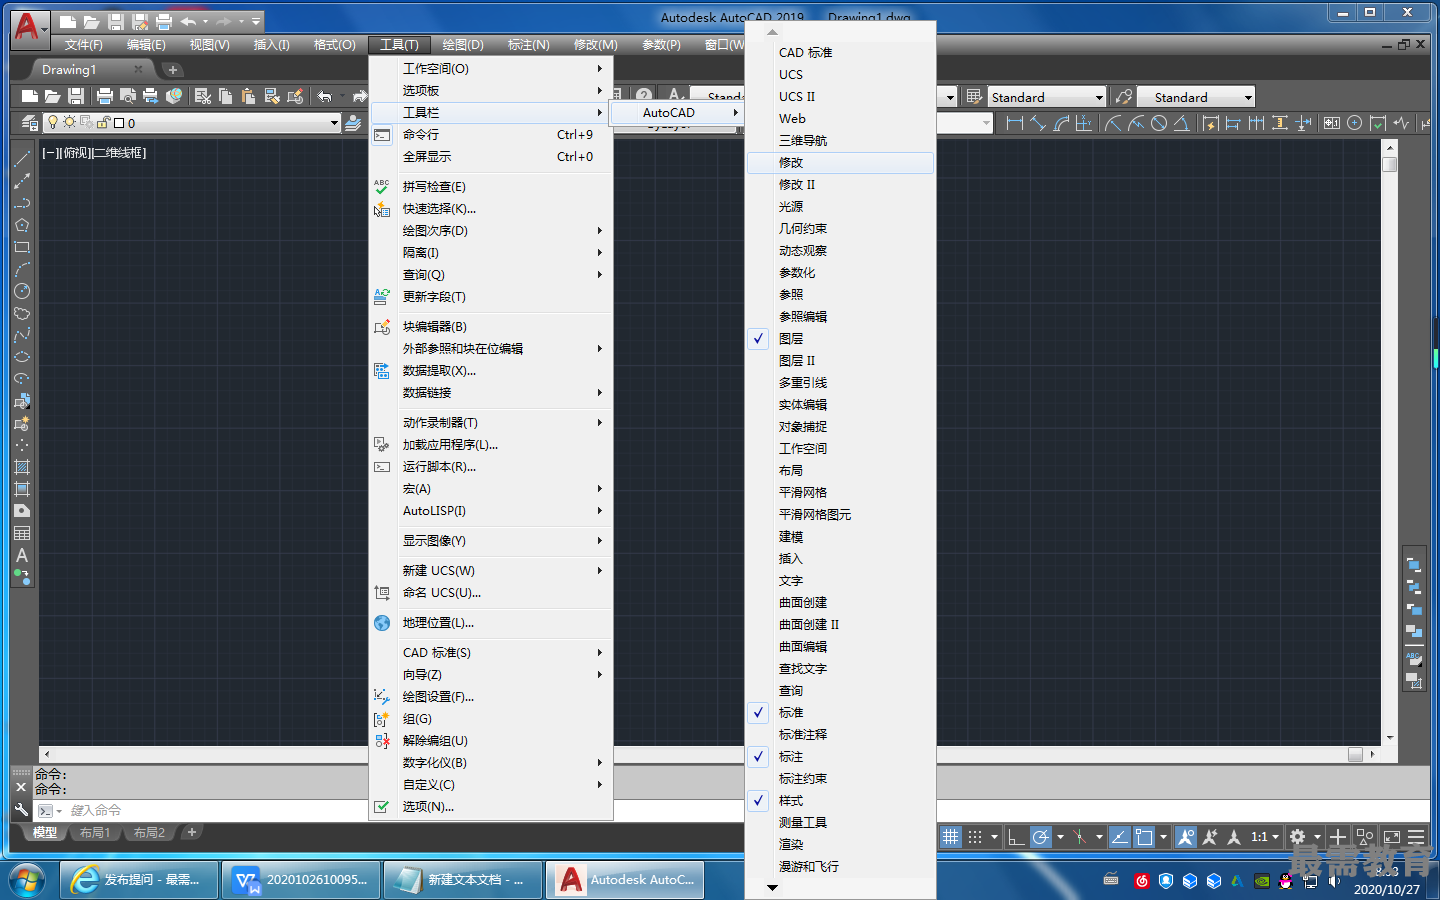Switch to 新建文本文档 taskbar window
The height and width of the screenshot is (900, 1440).
[x=464, y=880]
